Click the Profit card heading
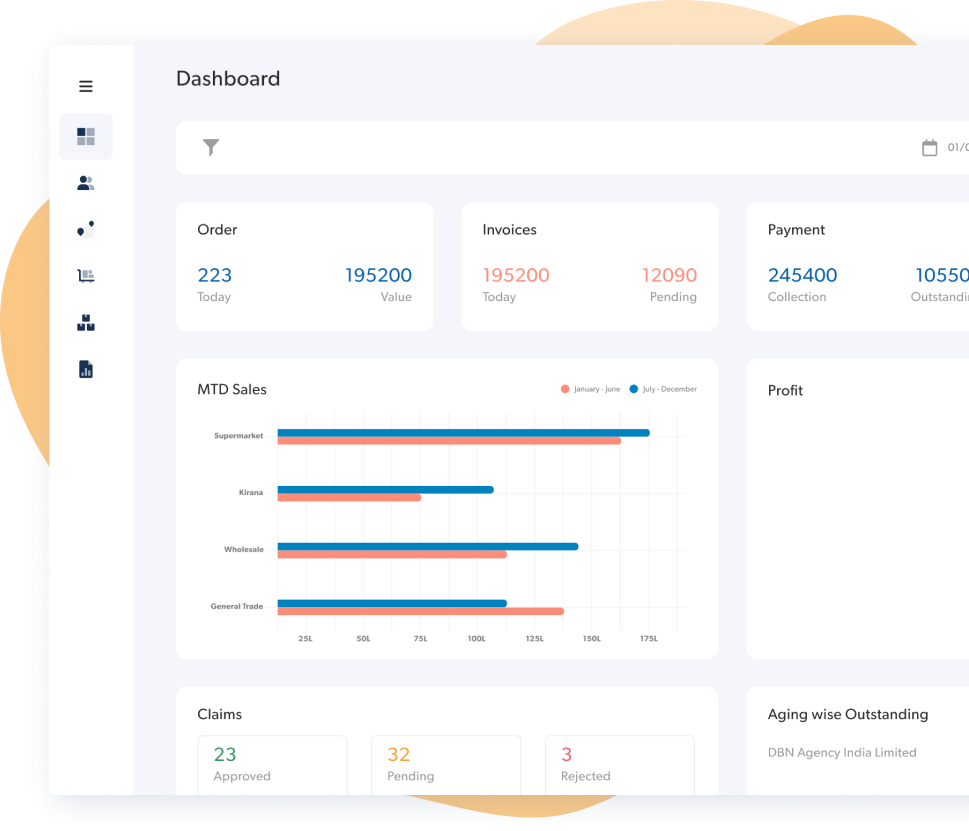The image size is (969, 831). tap(785, 390)
